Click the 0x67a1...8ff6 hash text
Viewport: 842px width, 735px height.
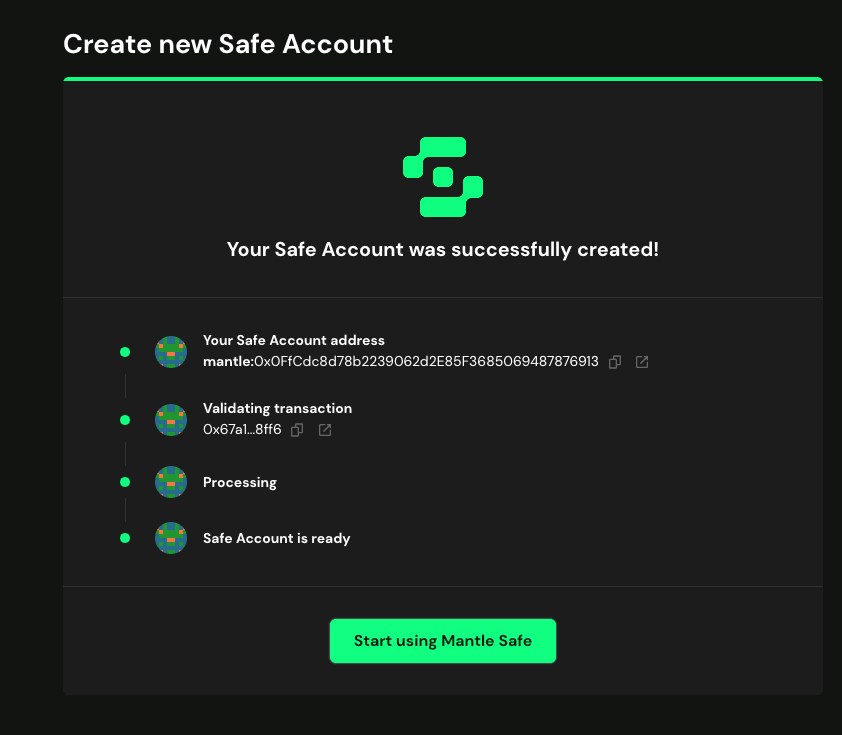pos(242,430)
